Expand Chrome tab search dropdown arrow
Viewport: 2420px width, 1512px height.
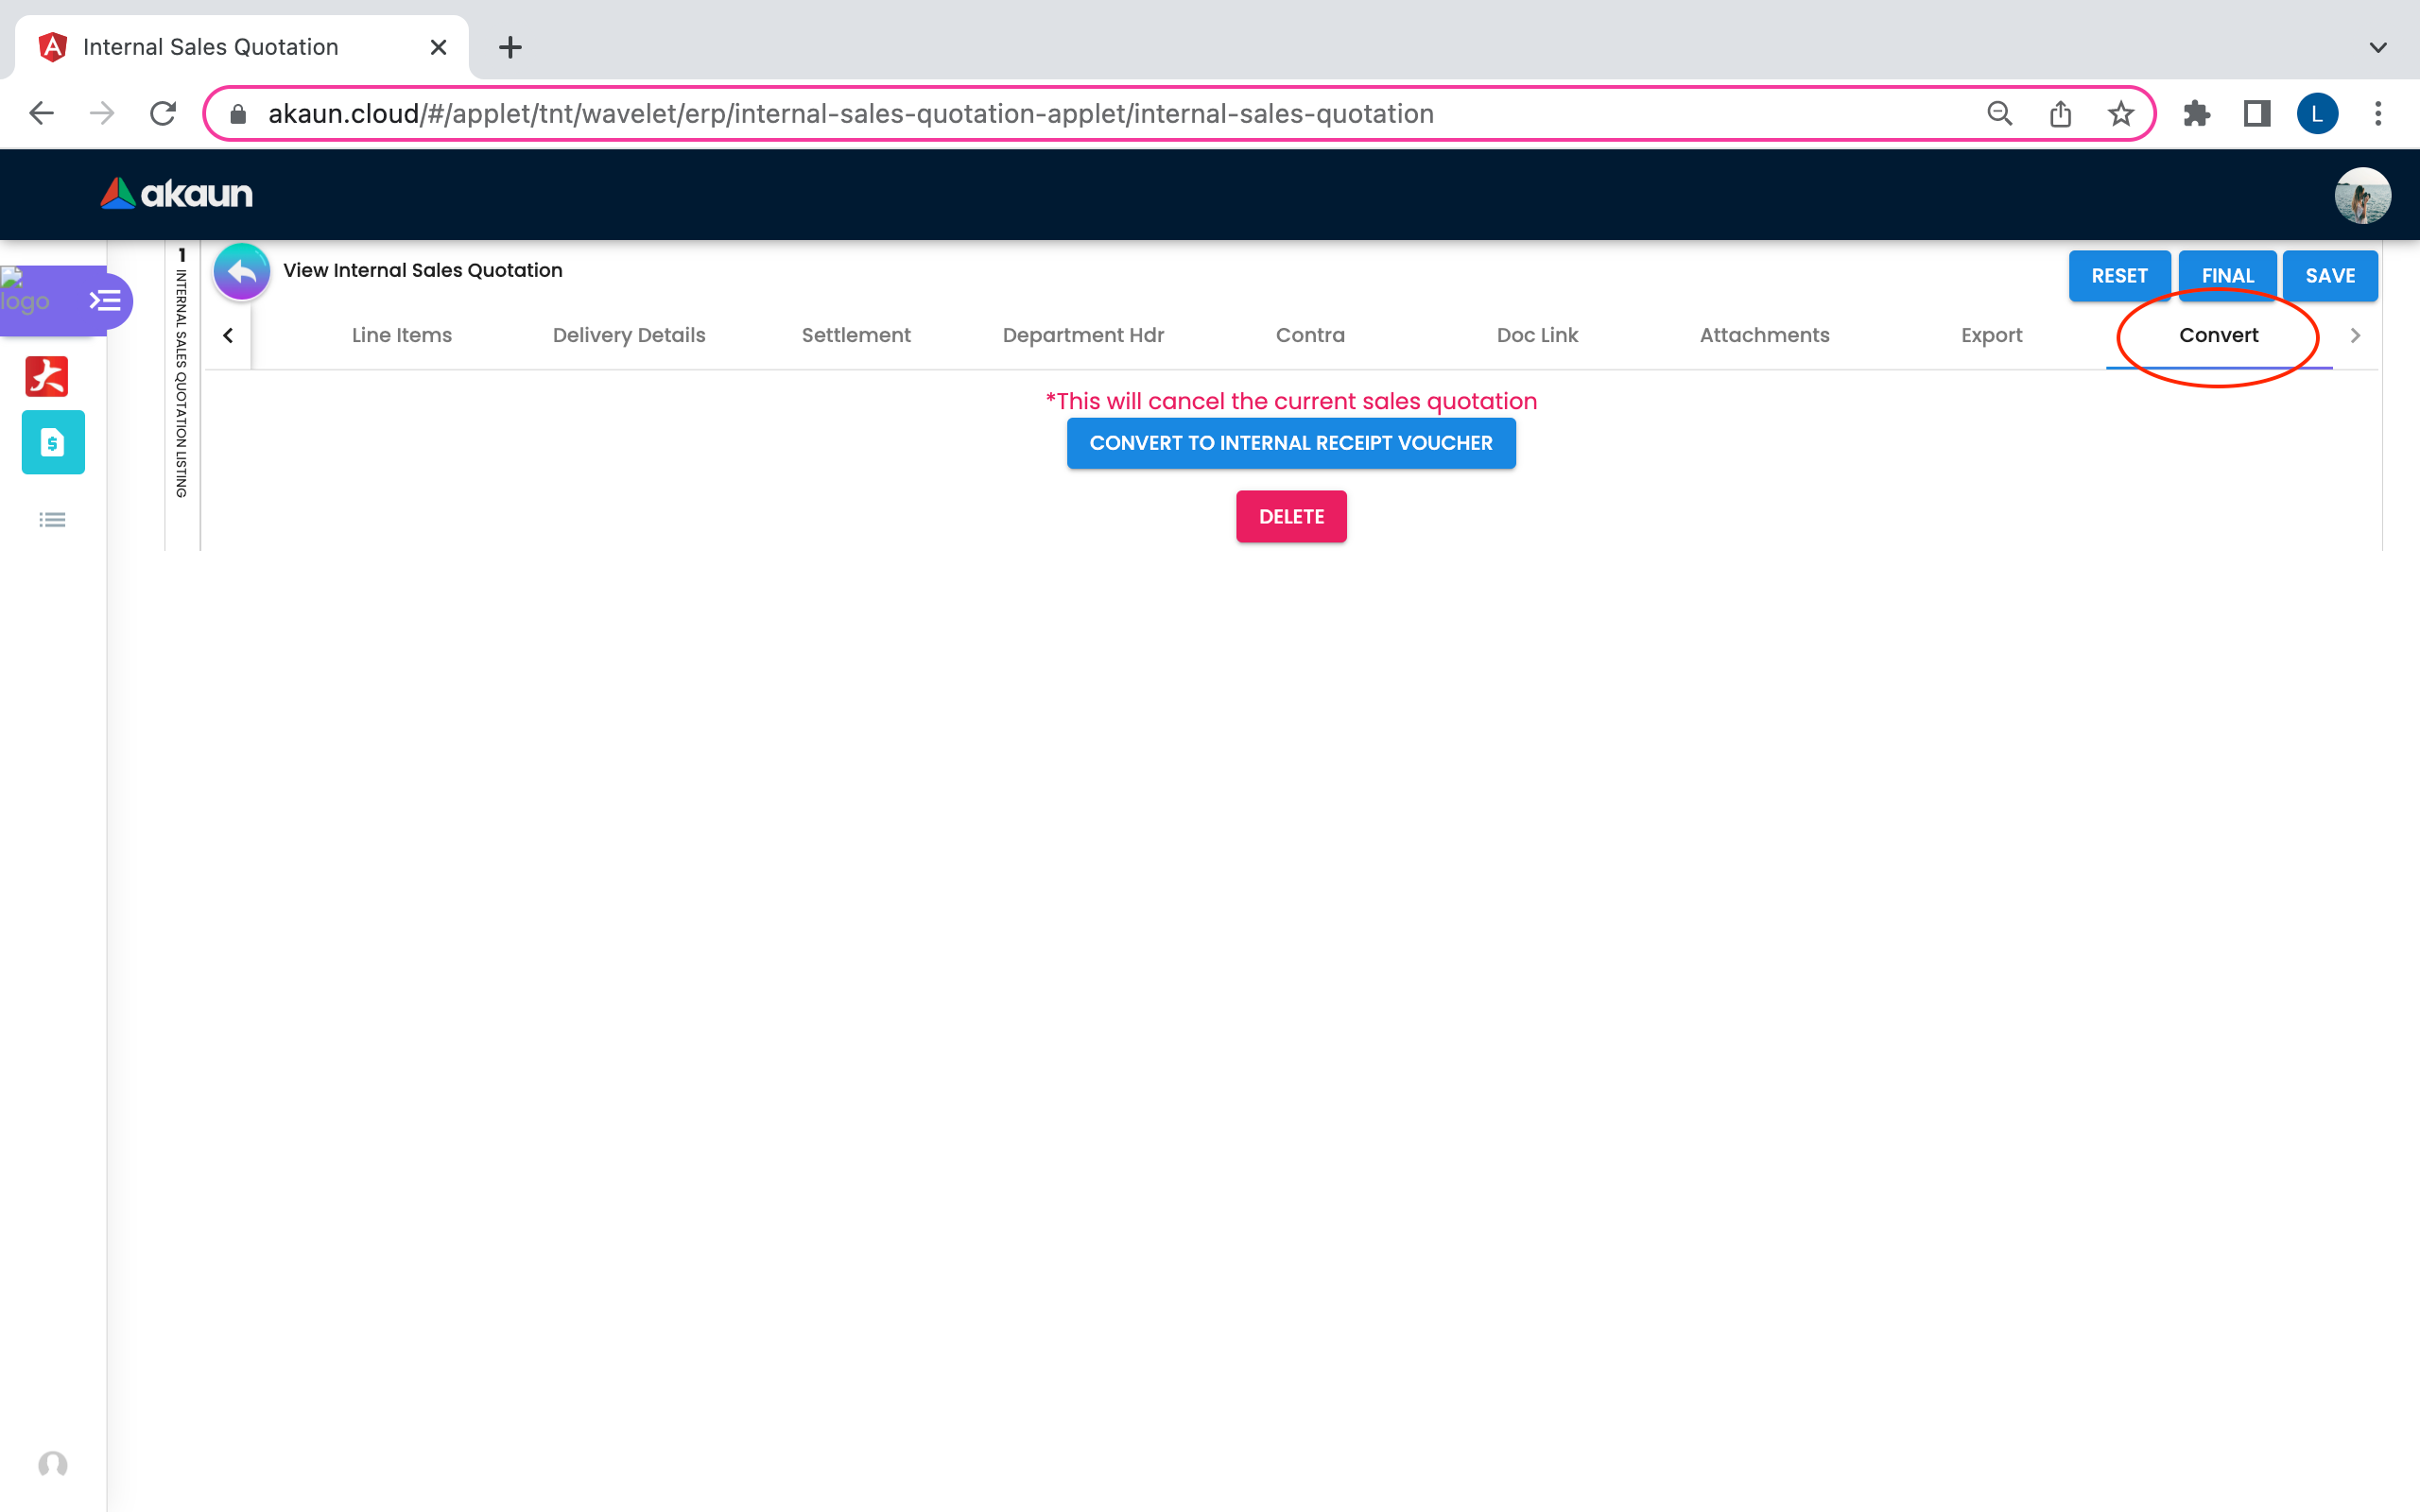(x=2377, y=47)
